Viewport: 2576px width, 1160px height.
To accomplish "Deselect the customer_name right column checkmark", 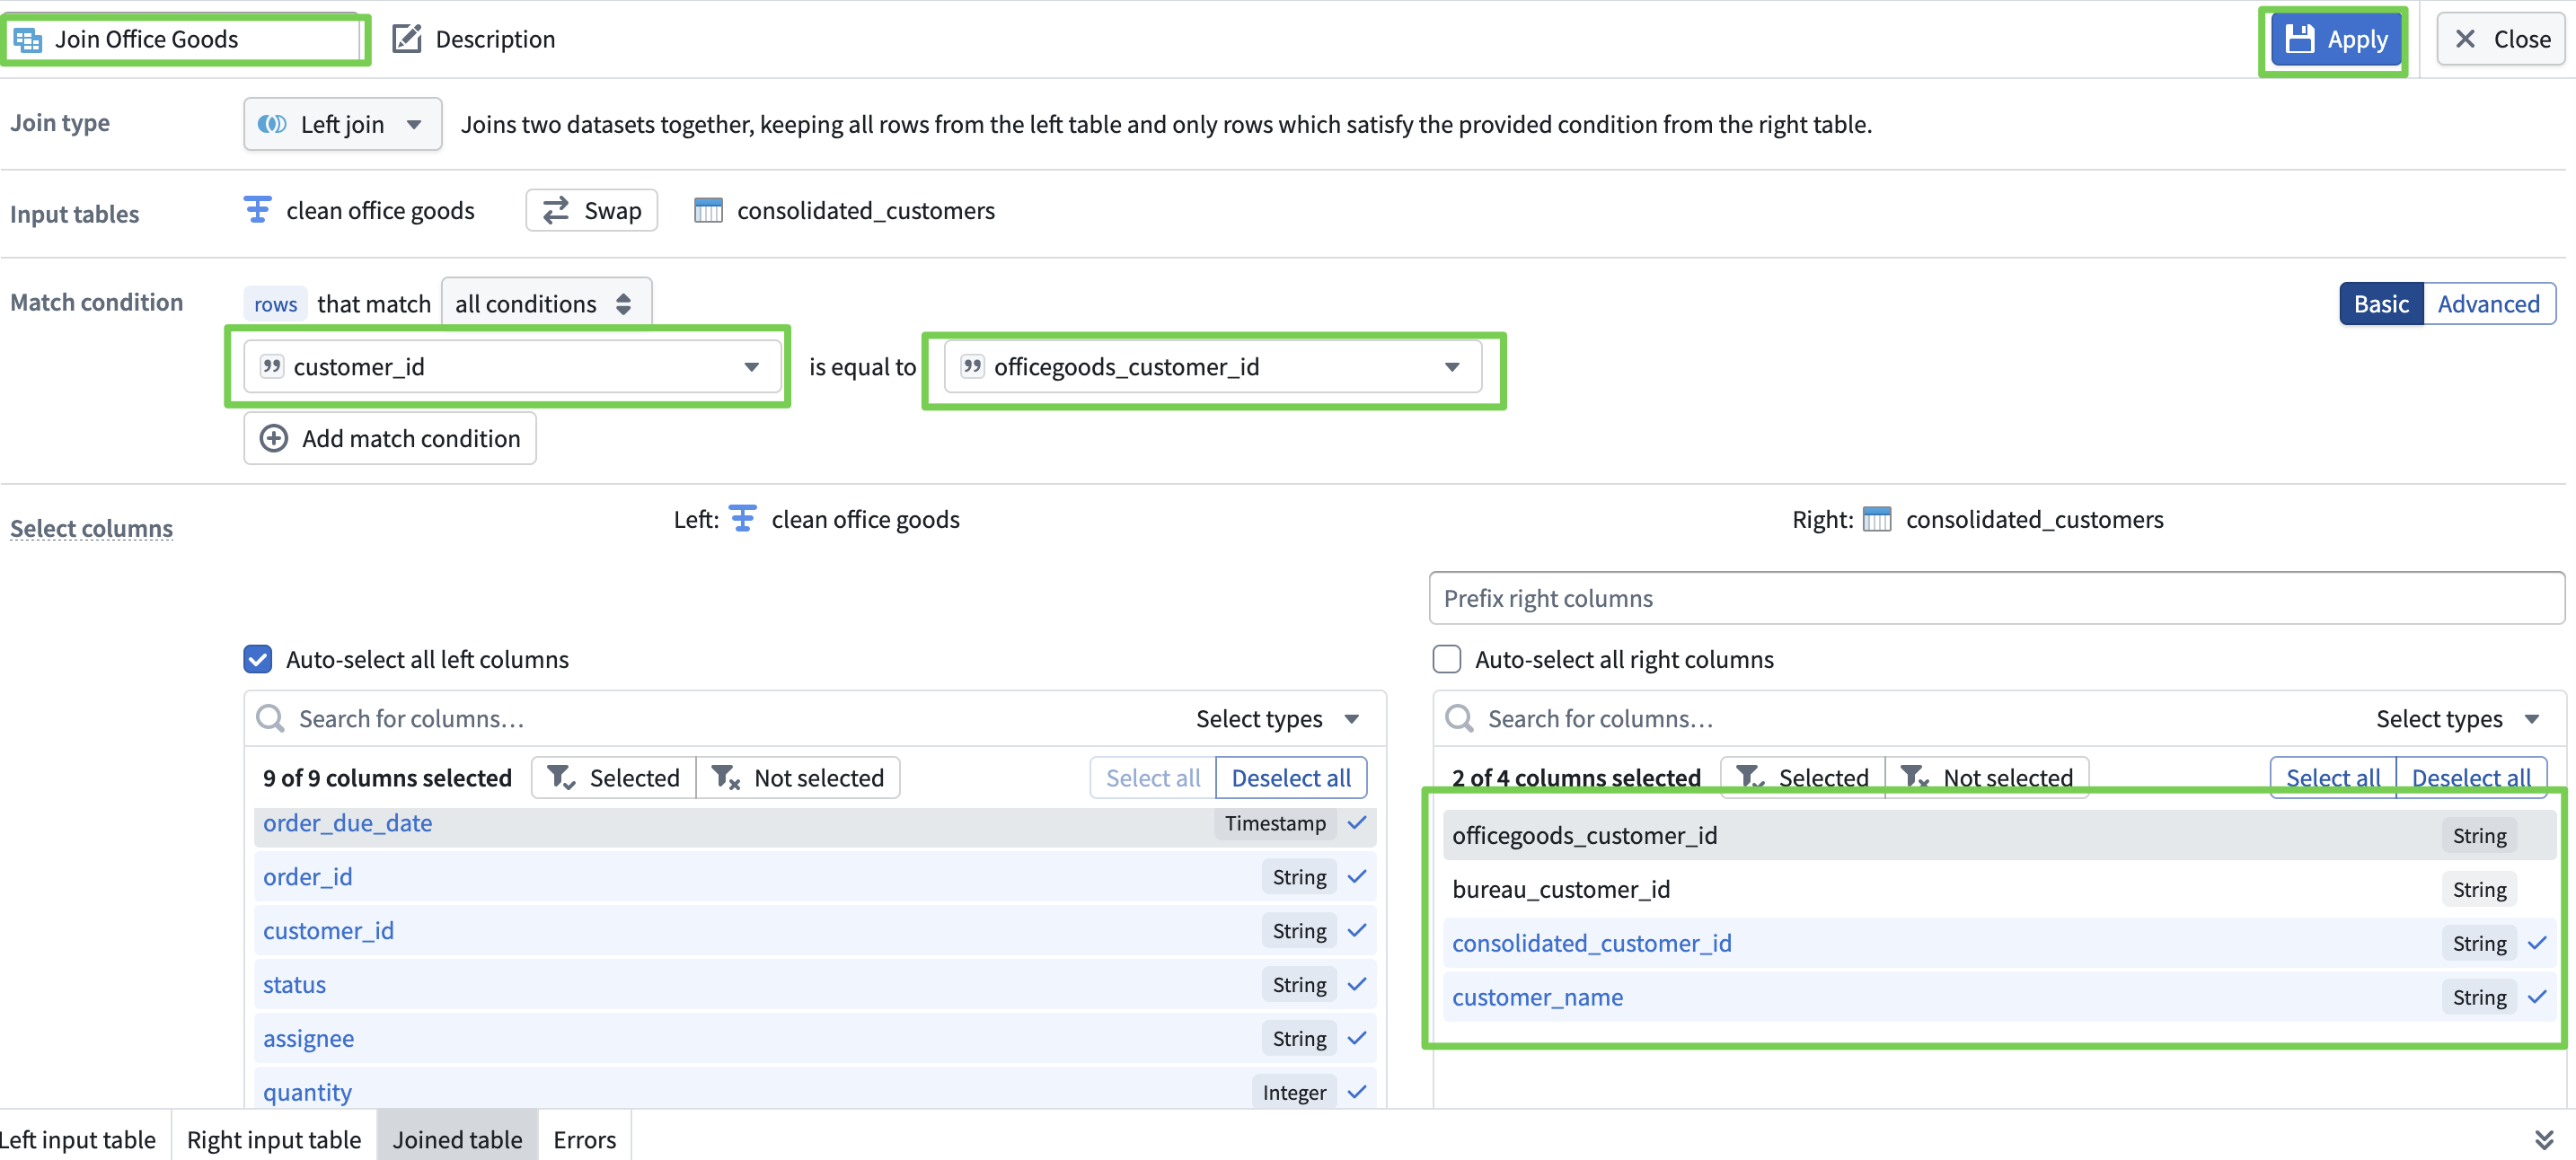I will 2536,996.
